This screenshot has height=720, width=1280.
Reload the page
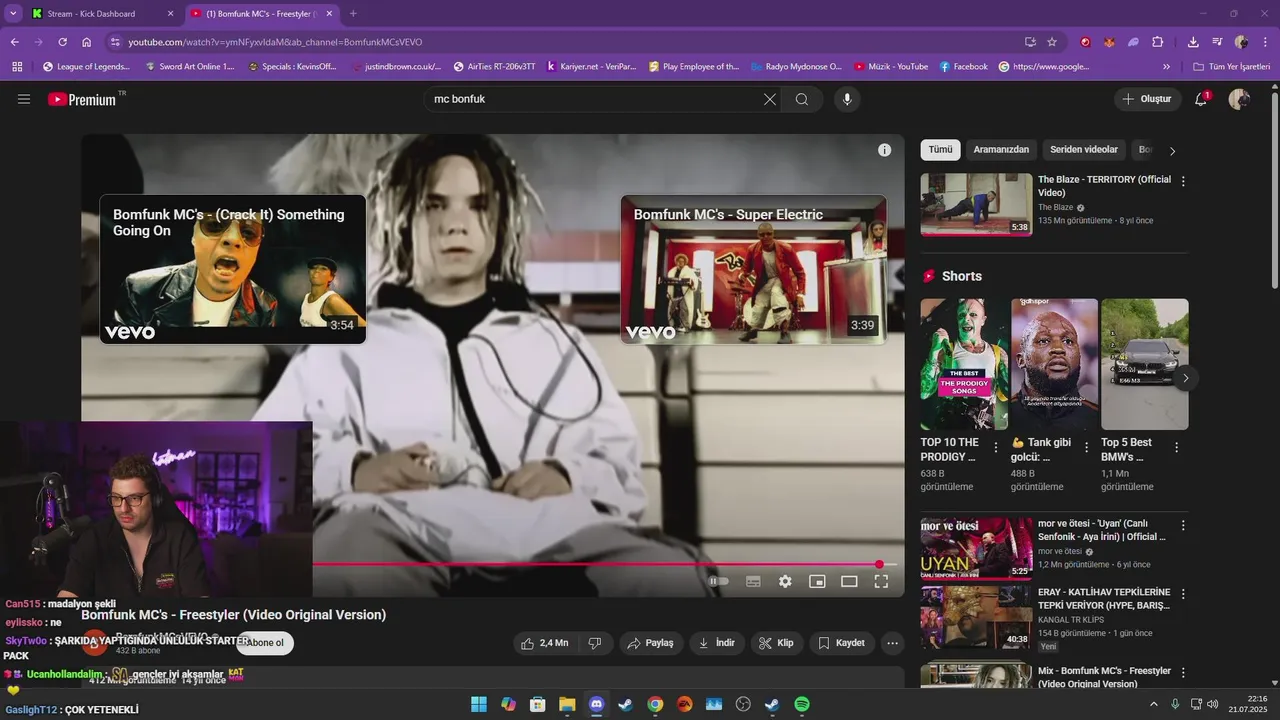tap(62, 42)
